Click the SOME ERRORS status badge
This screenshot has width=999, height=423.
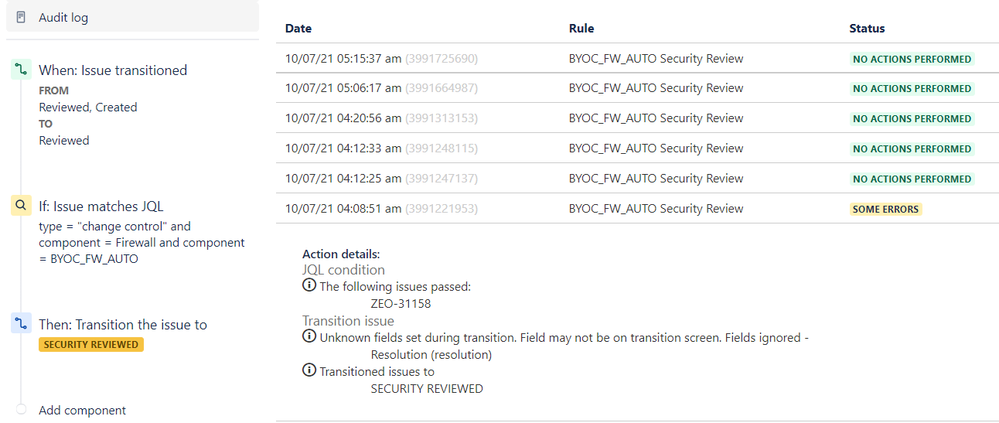[885, 209]
